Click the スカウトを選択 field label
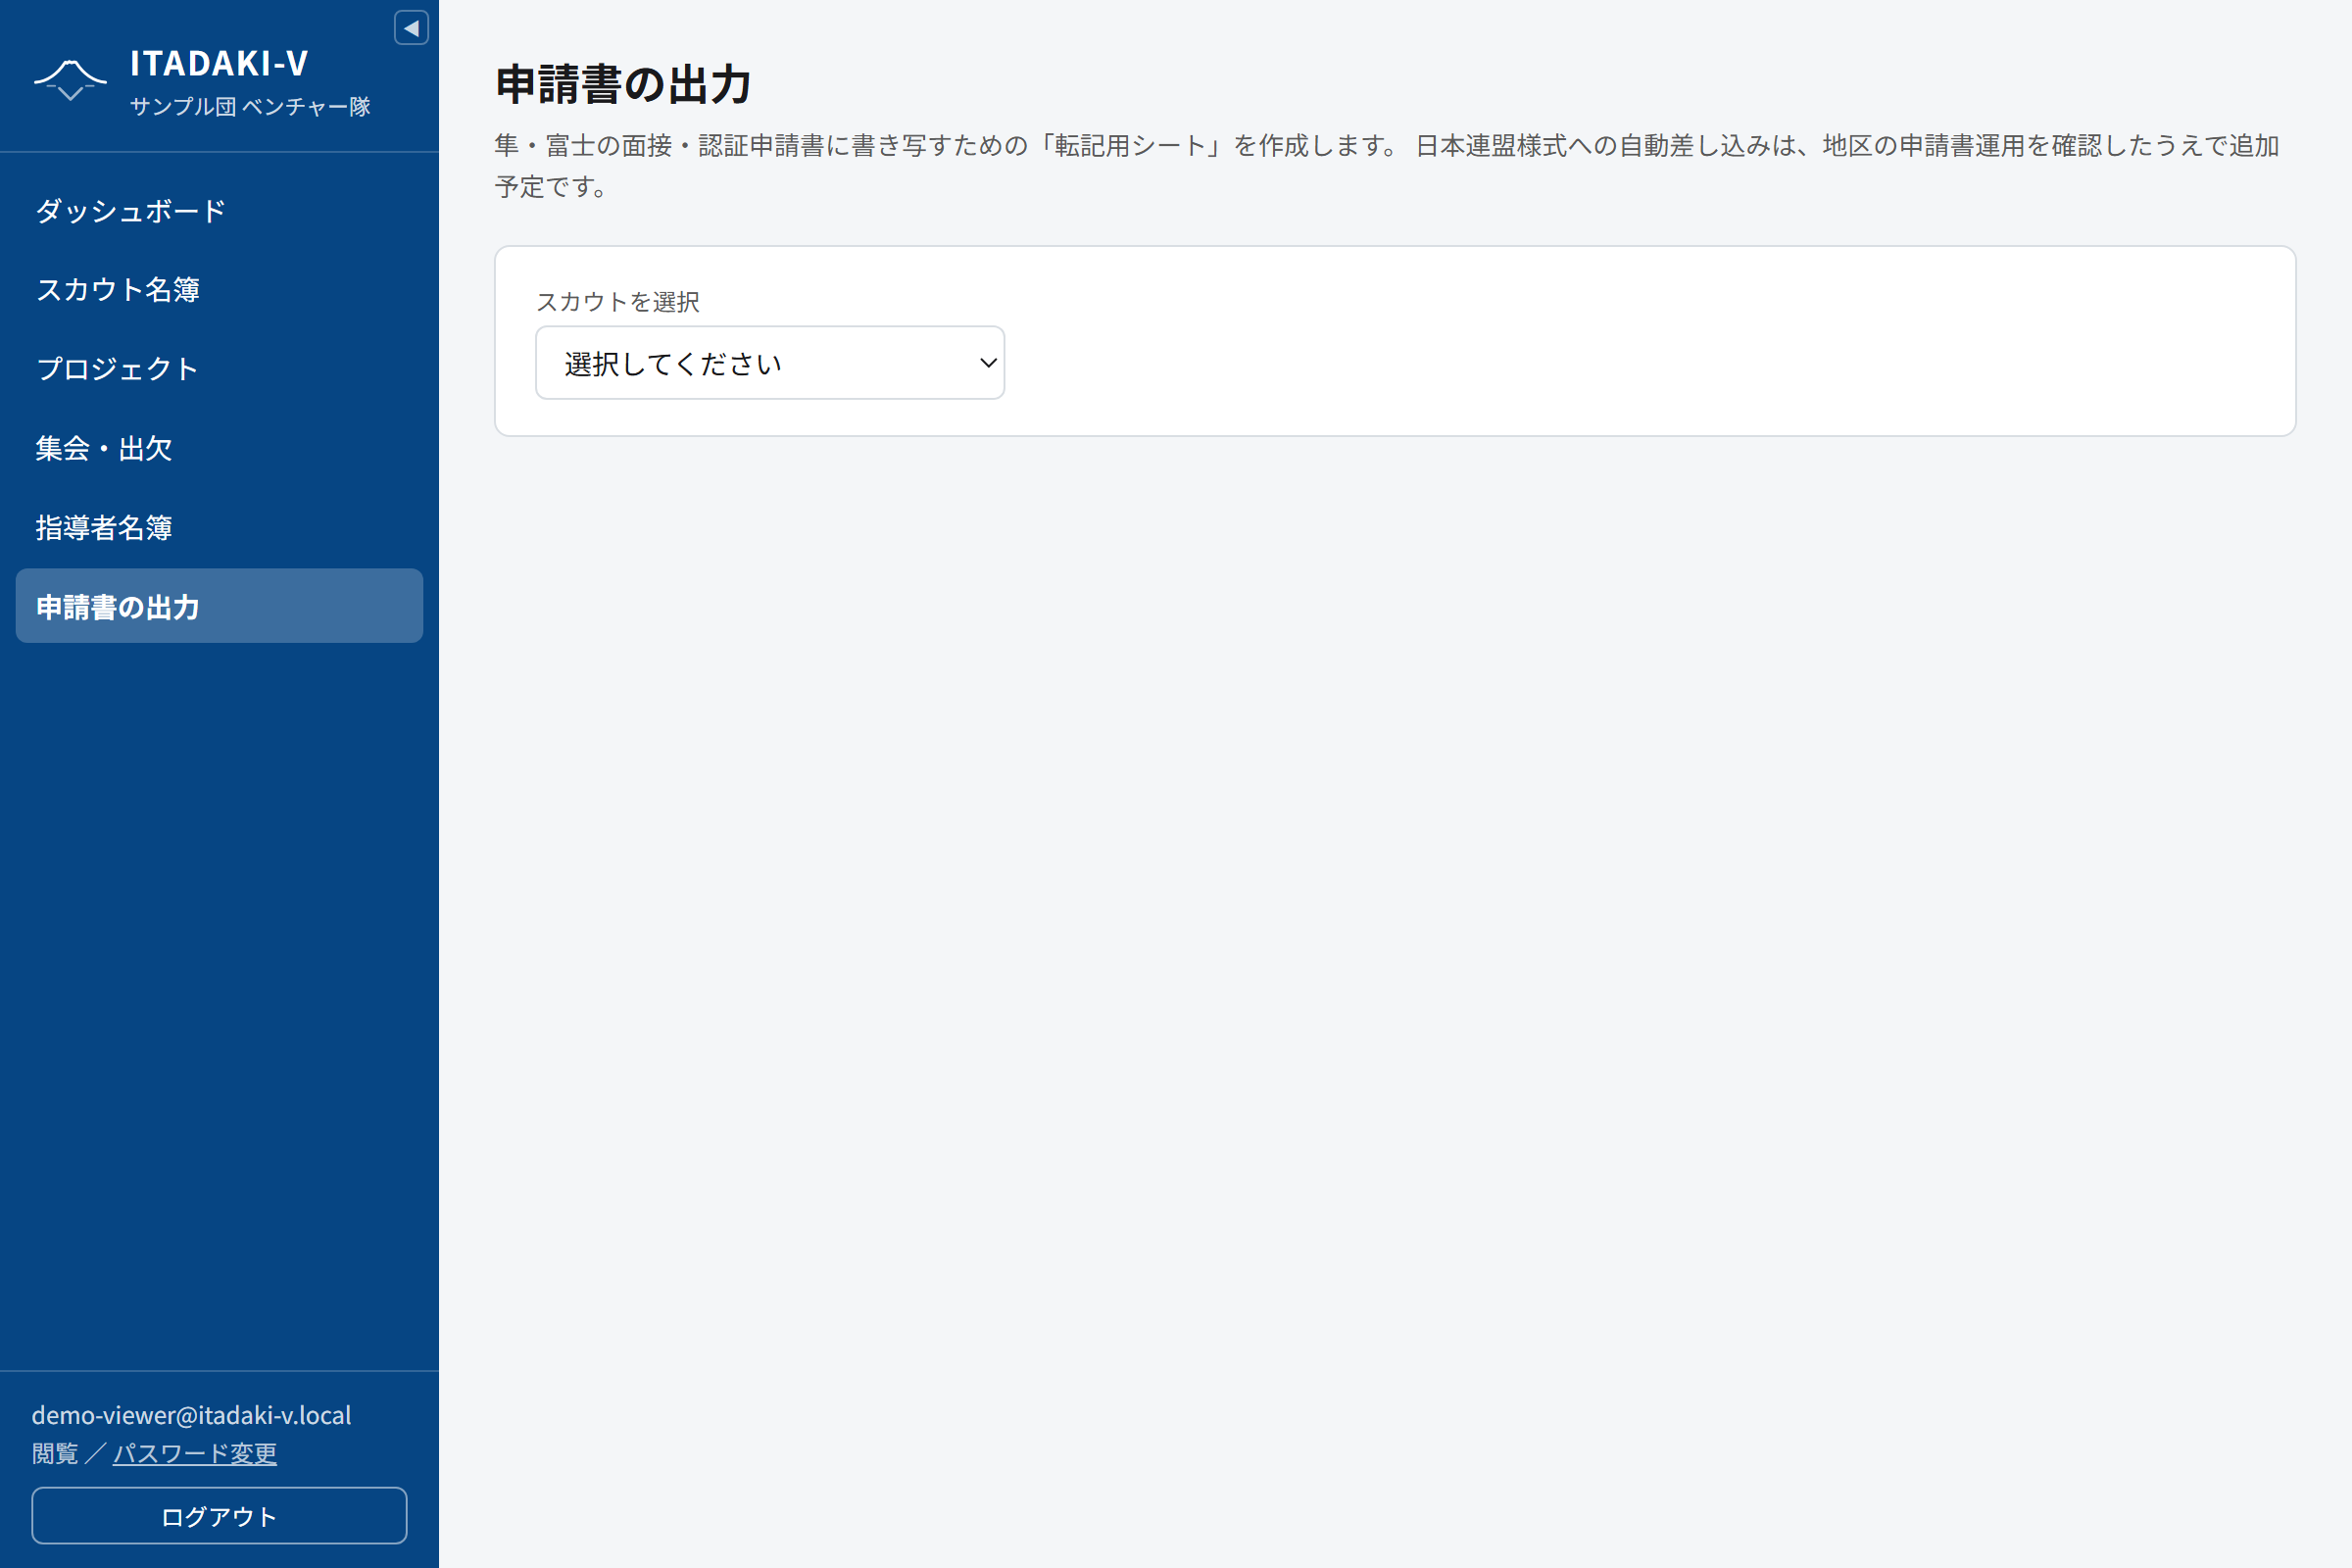Viewport: 2352px width, 1568px height. [x=618, y=302]
